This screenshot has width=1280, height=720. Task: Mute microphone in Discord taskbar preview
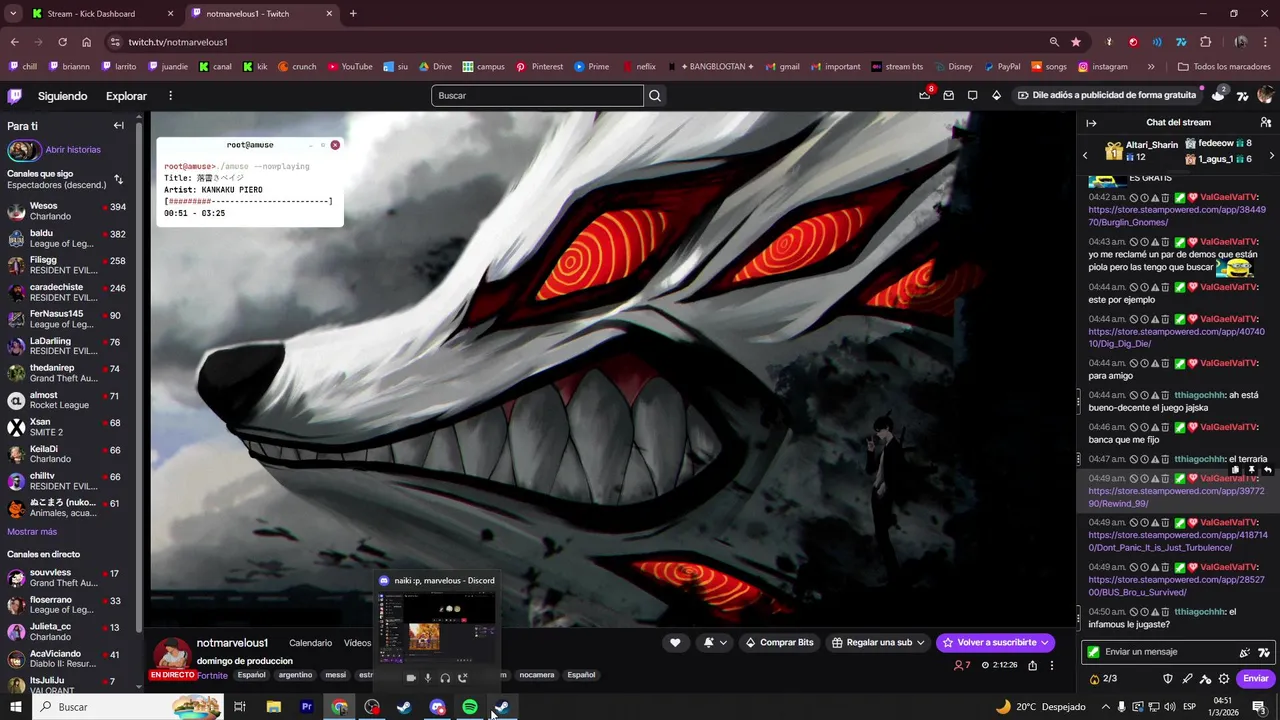pyautogui.click(x=428, y=678)
